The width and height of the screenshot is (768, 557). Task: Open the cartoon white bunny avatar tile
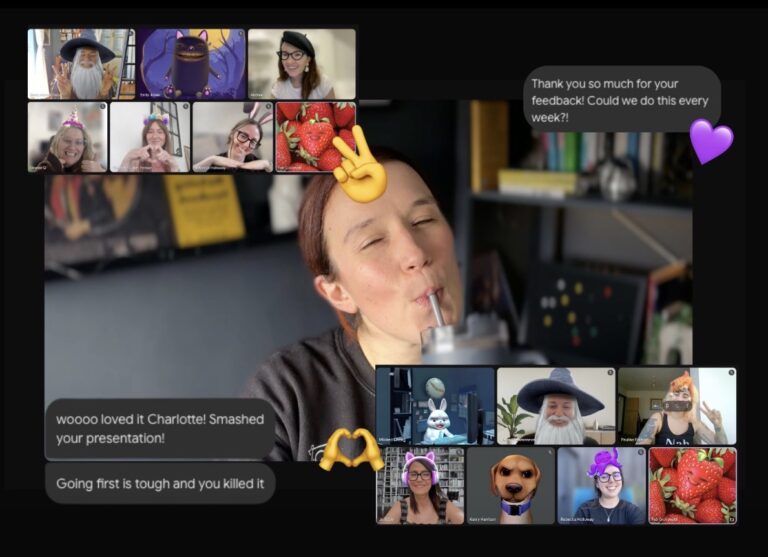pyautogui.click(x=435, y=406)
